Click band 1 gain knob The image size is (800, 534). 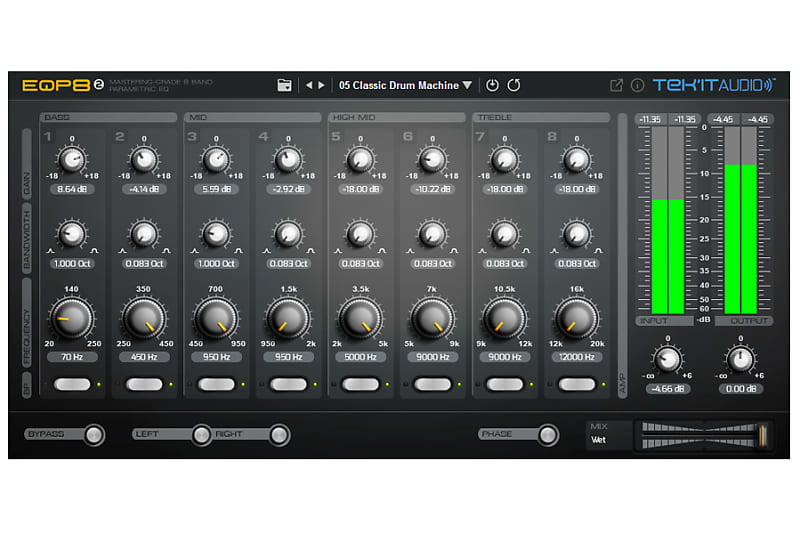point(72,160)
